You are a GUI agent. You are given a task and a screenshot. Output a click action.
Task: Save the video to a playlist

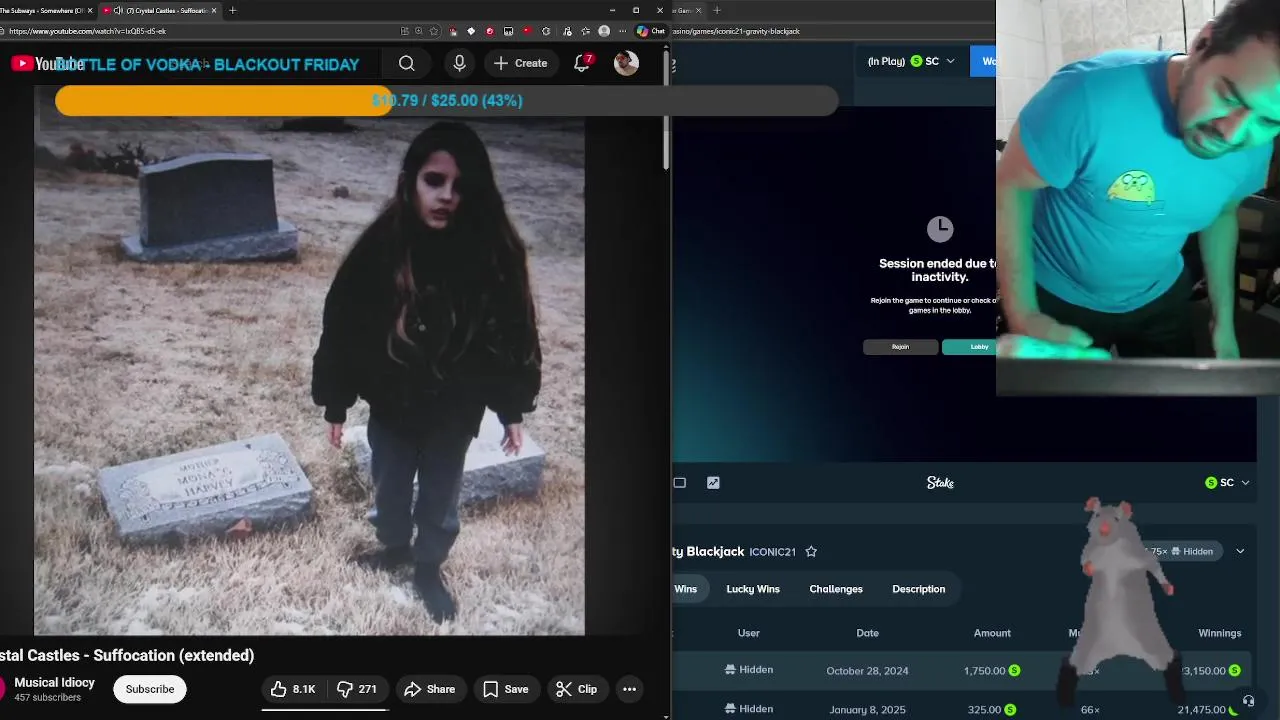point(506,689)
